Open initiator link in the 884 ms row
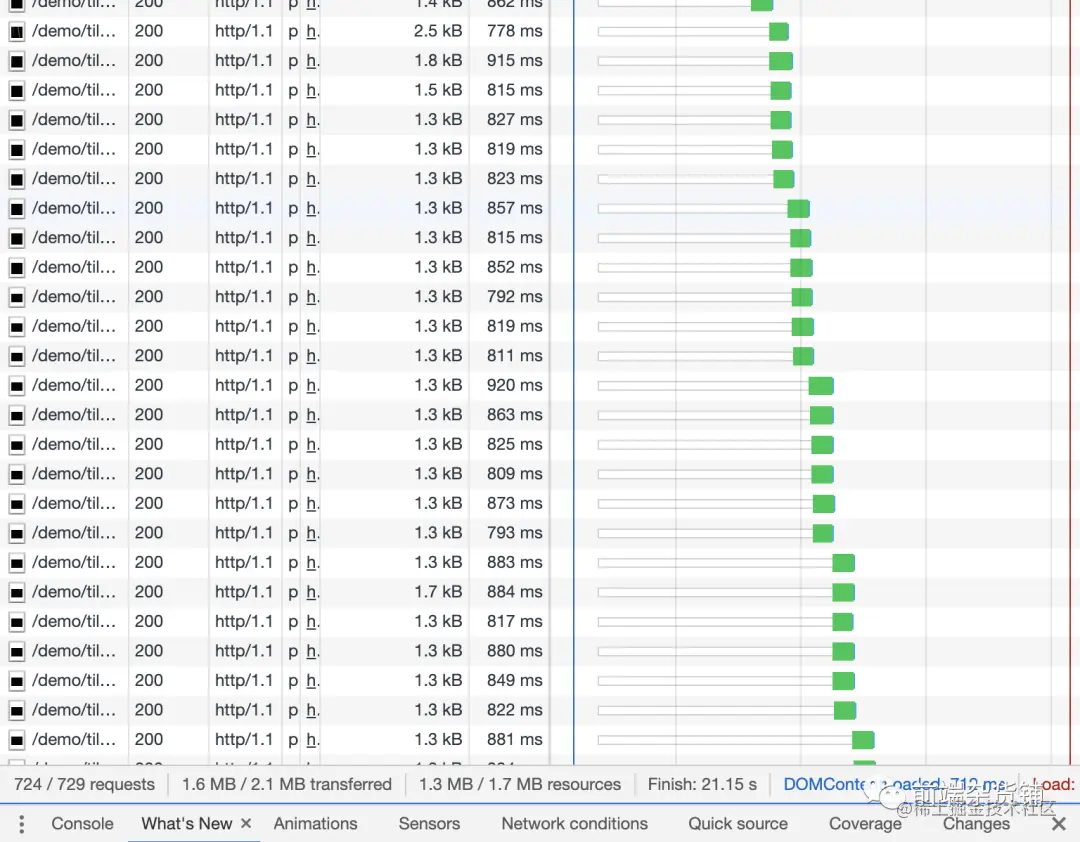The height and width of the screenshot is (842, 1080). [x=312, y=592]
